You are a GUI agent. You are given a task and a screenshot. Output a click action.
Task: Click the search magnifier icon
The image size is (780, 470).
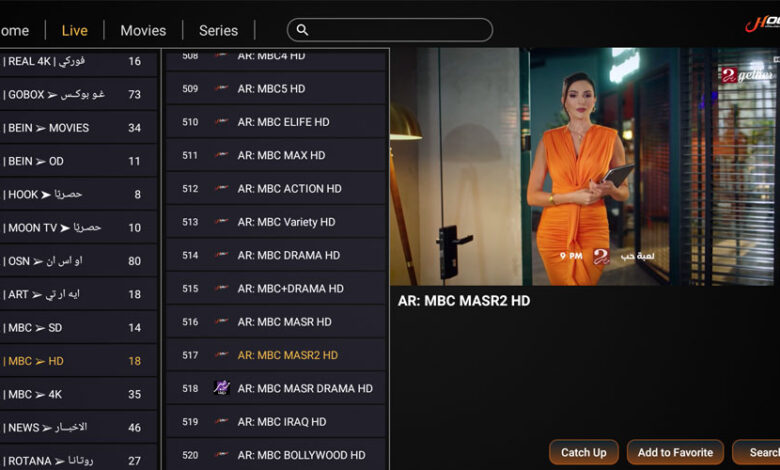(303, 30)
